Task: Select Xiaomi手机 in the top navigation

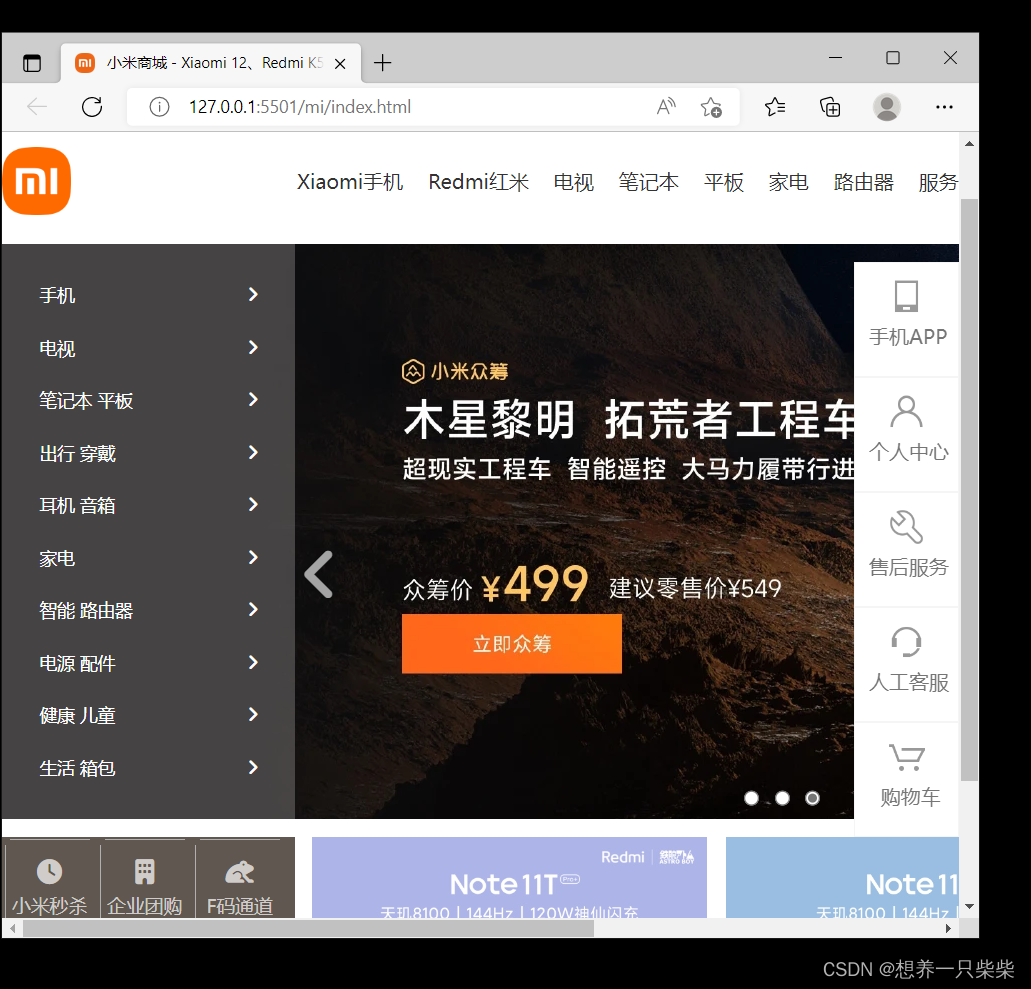Action: point(350,182)
